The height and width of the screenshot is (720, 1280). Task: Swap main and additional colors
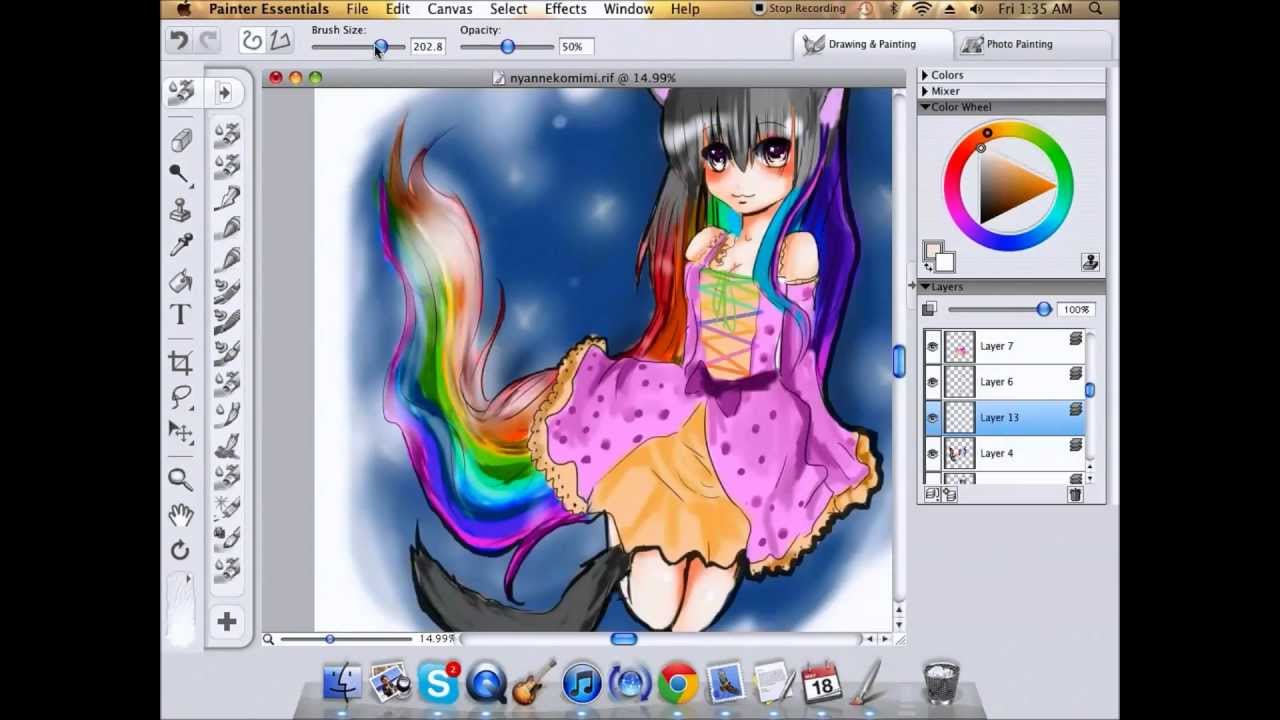click(927, 267)
